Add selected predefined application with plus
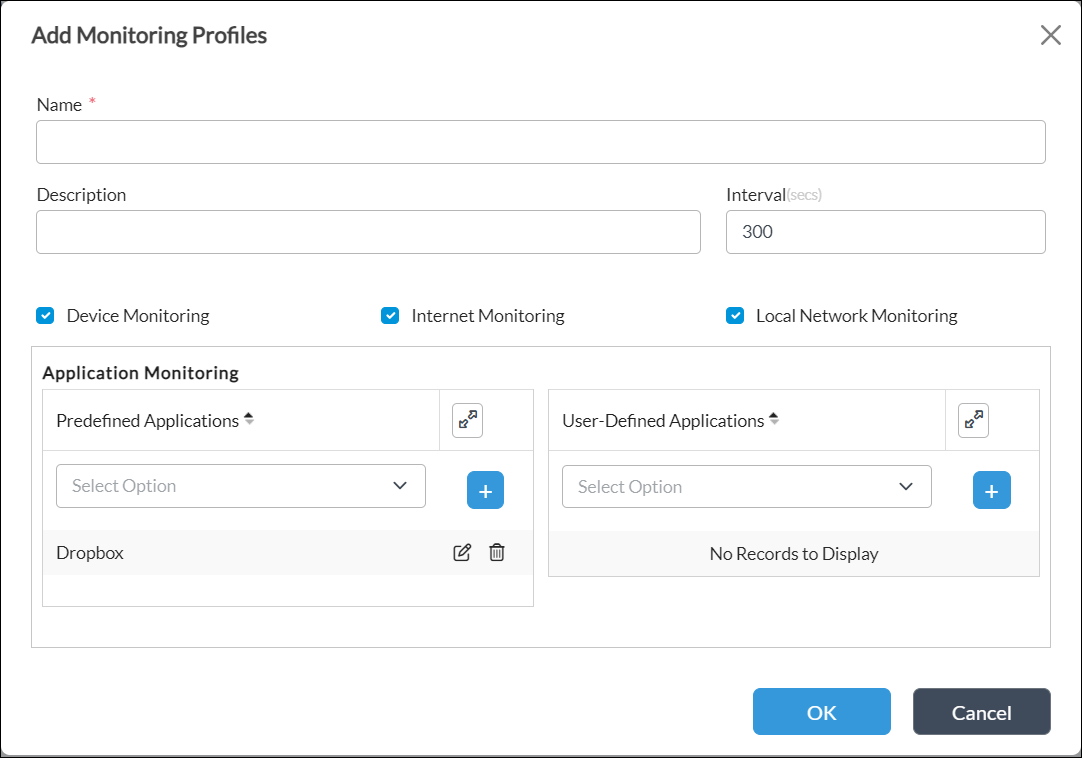This screenshot has width=1082, height=758. click(x=485, y=491)
